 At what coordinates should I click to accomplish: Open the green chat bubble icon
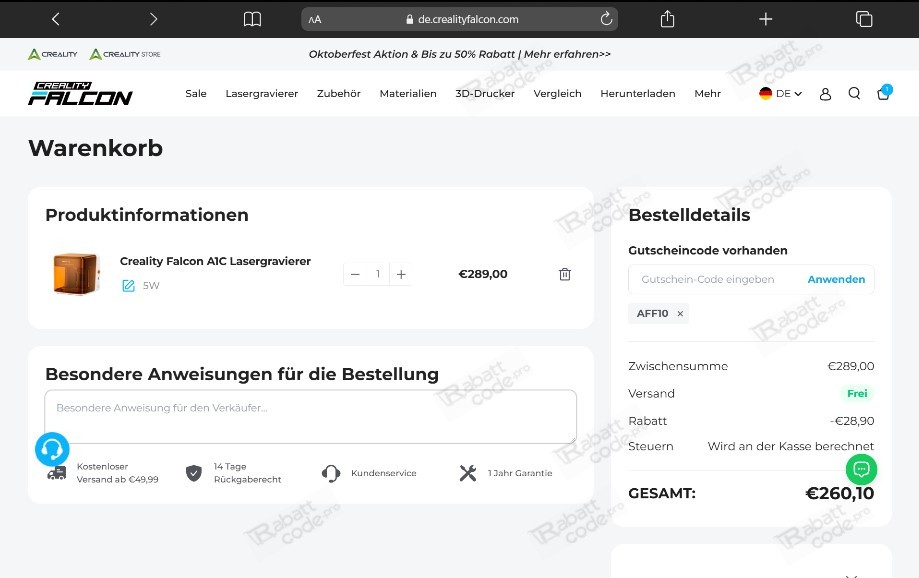point(862,469)
